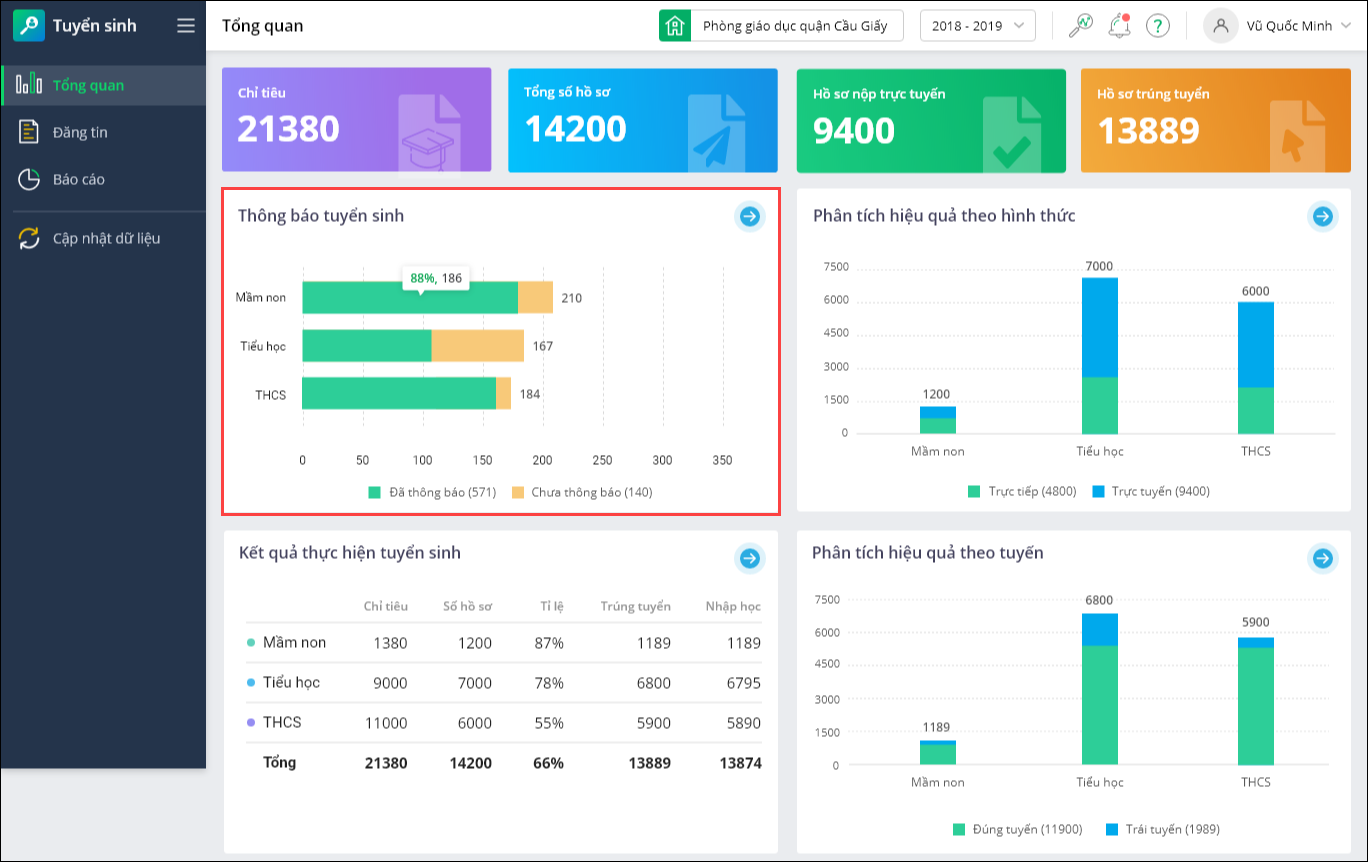Click the Đăng tin document icon
Image resolution: width=1368 pixels, height=862 pixels.
(x=29, y=131)
